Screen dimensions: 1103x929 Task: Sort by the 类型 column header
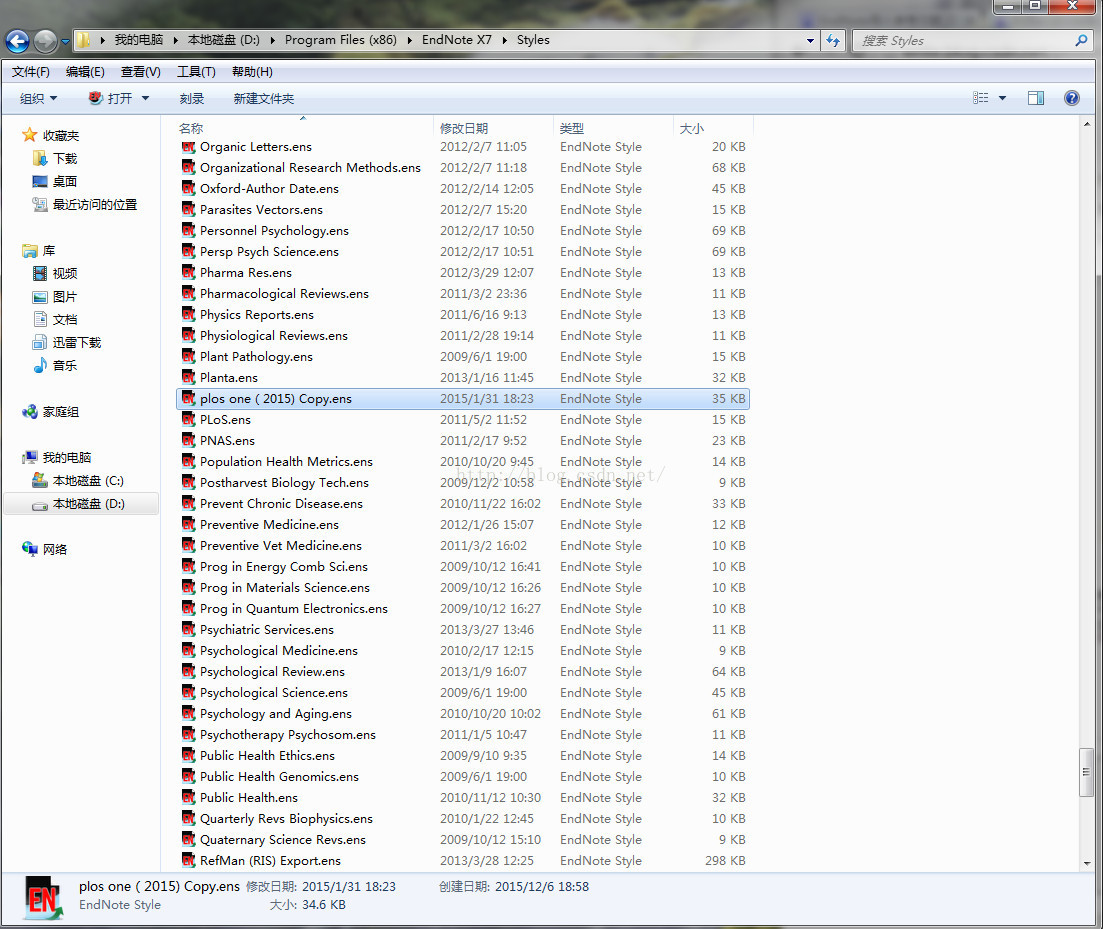click(613, 128)
